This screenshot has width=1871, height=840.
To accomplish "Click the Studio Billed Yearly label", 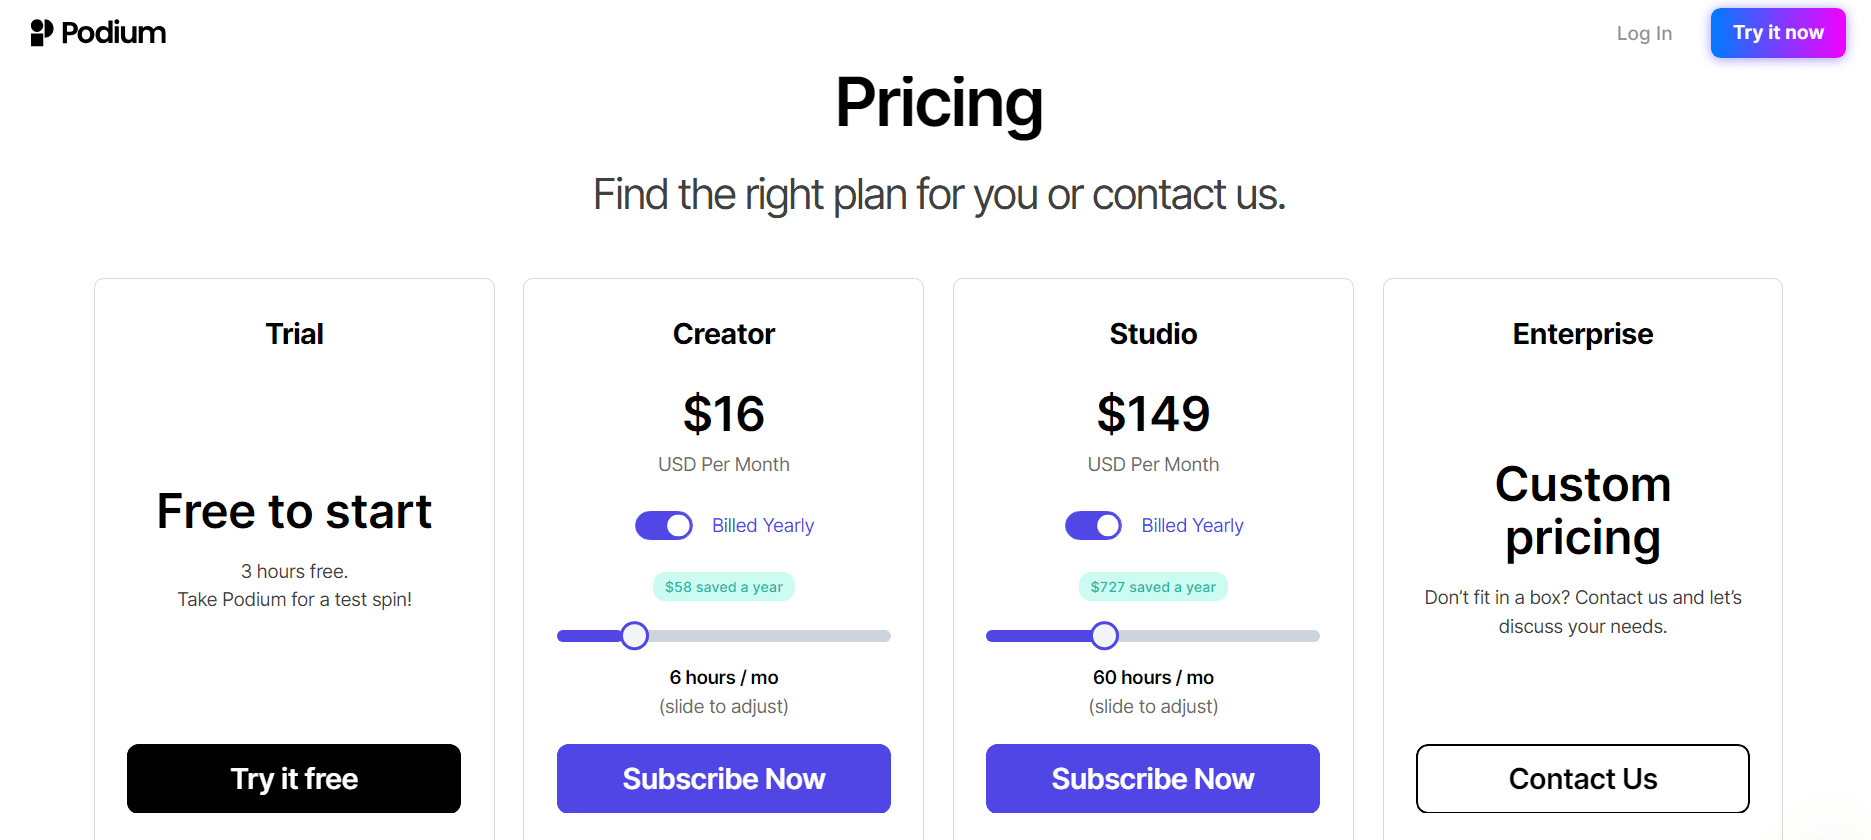I will click(x=1192, y=525).
